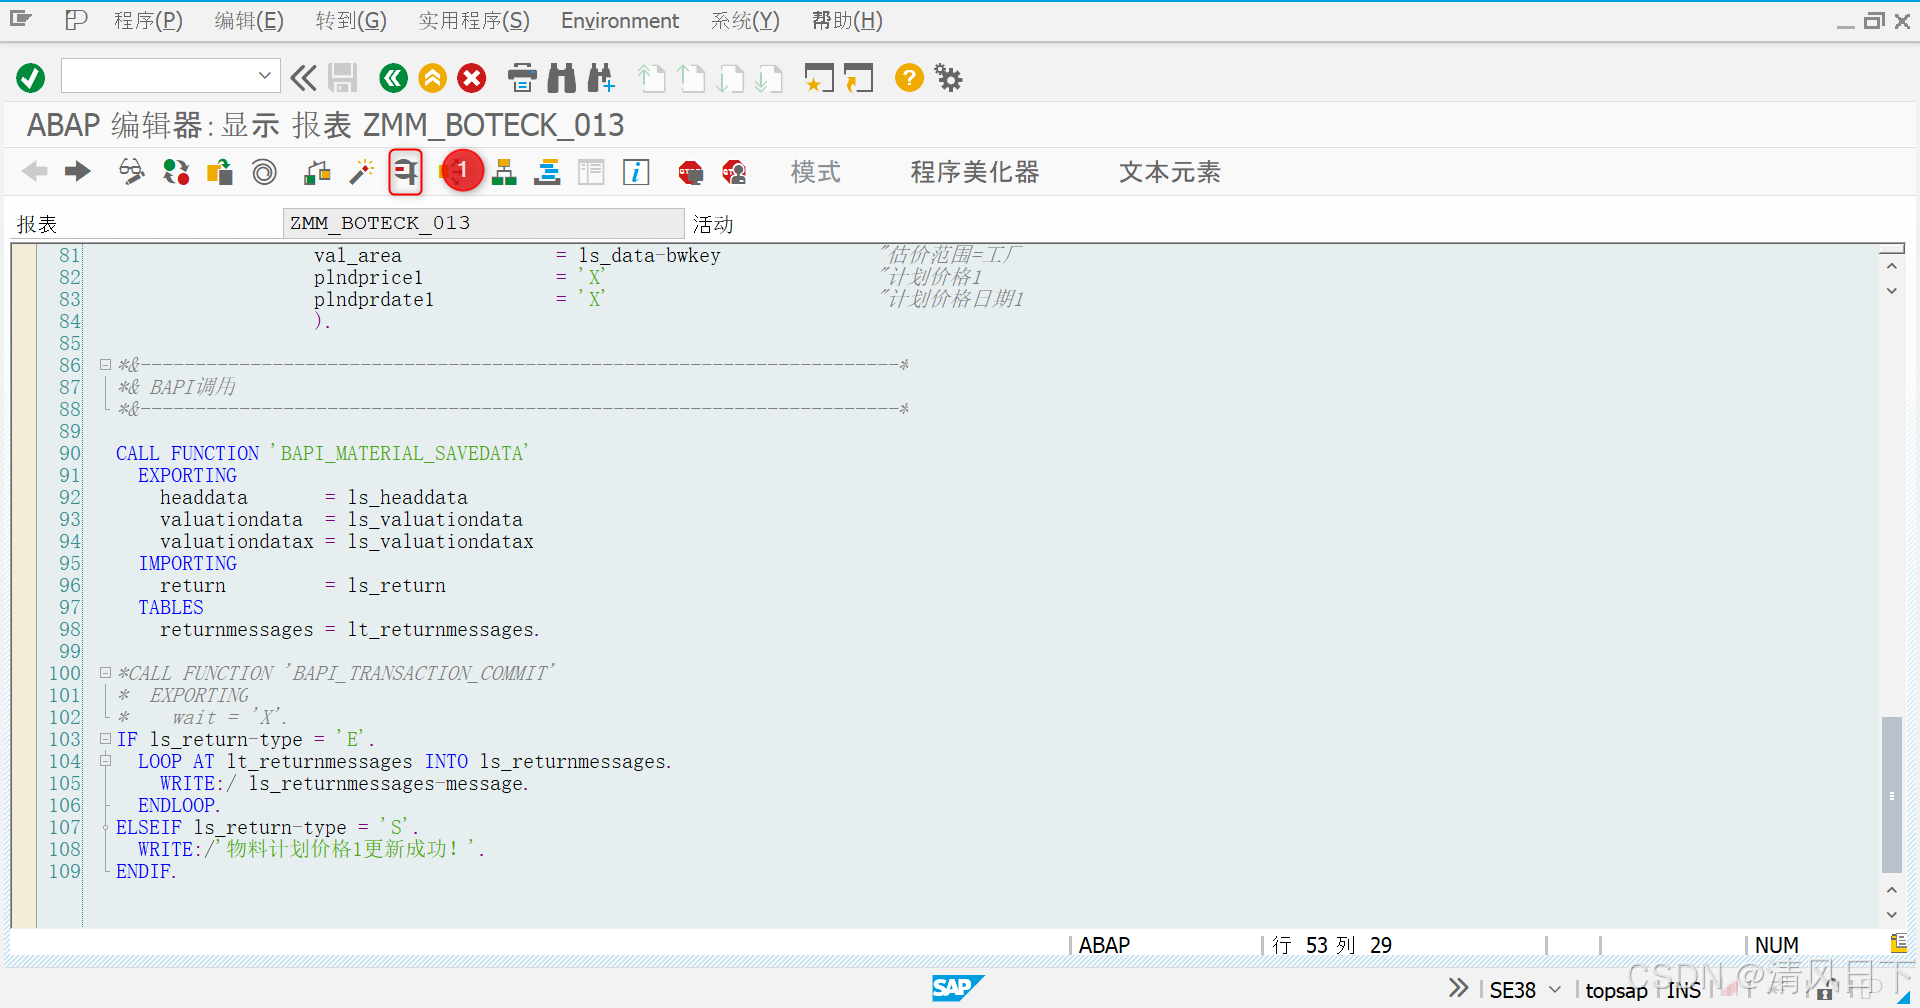Click the 程序美化器 button
Image resolution: width=1920 pixels, height=1008 pixels.
974,171
